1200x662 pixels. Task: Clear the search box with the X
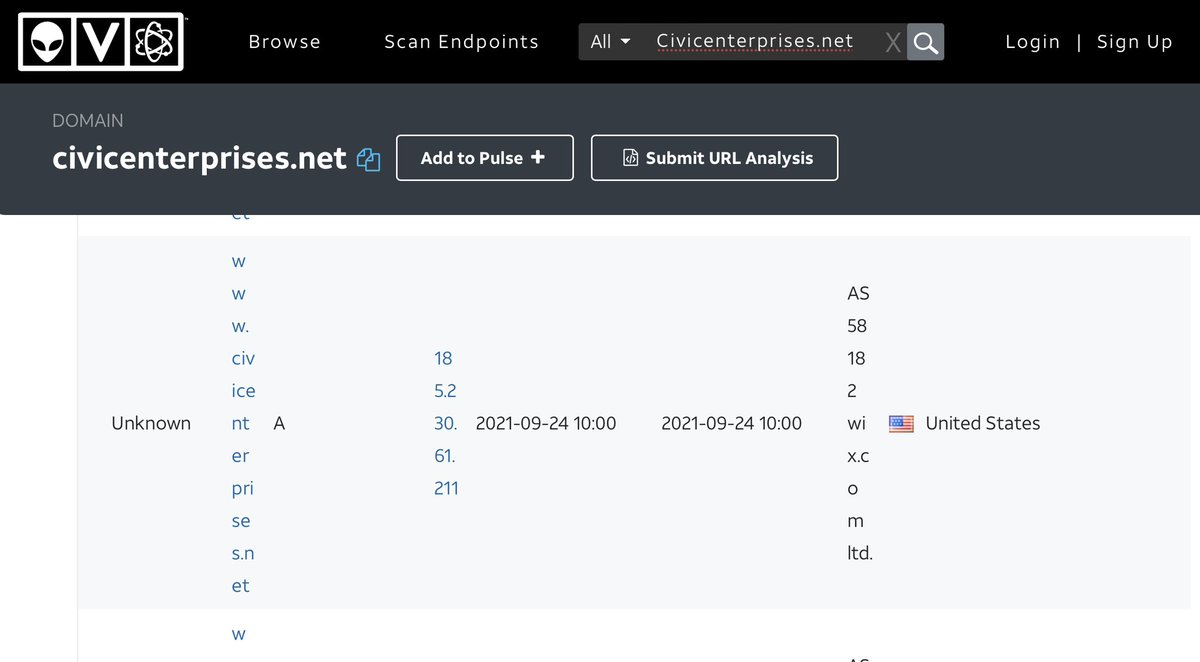(x=892, y=42)
